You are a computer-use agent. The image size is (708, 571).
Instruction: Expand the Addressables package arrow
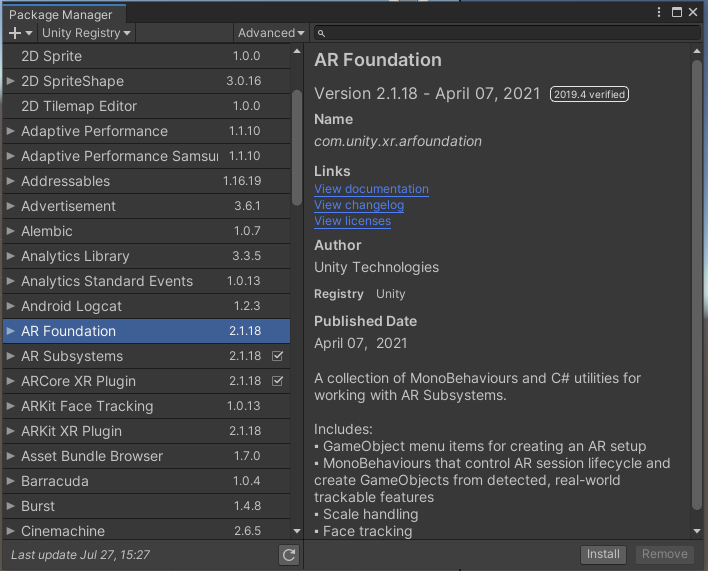pyautogui.click(x=10, y=181)
